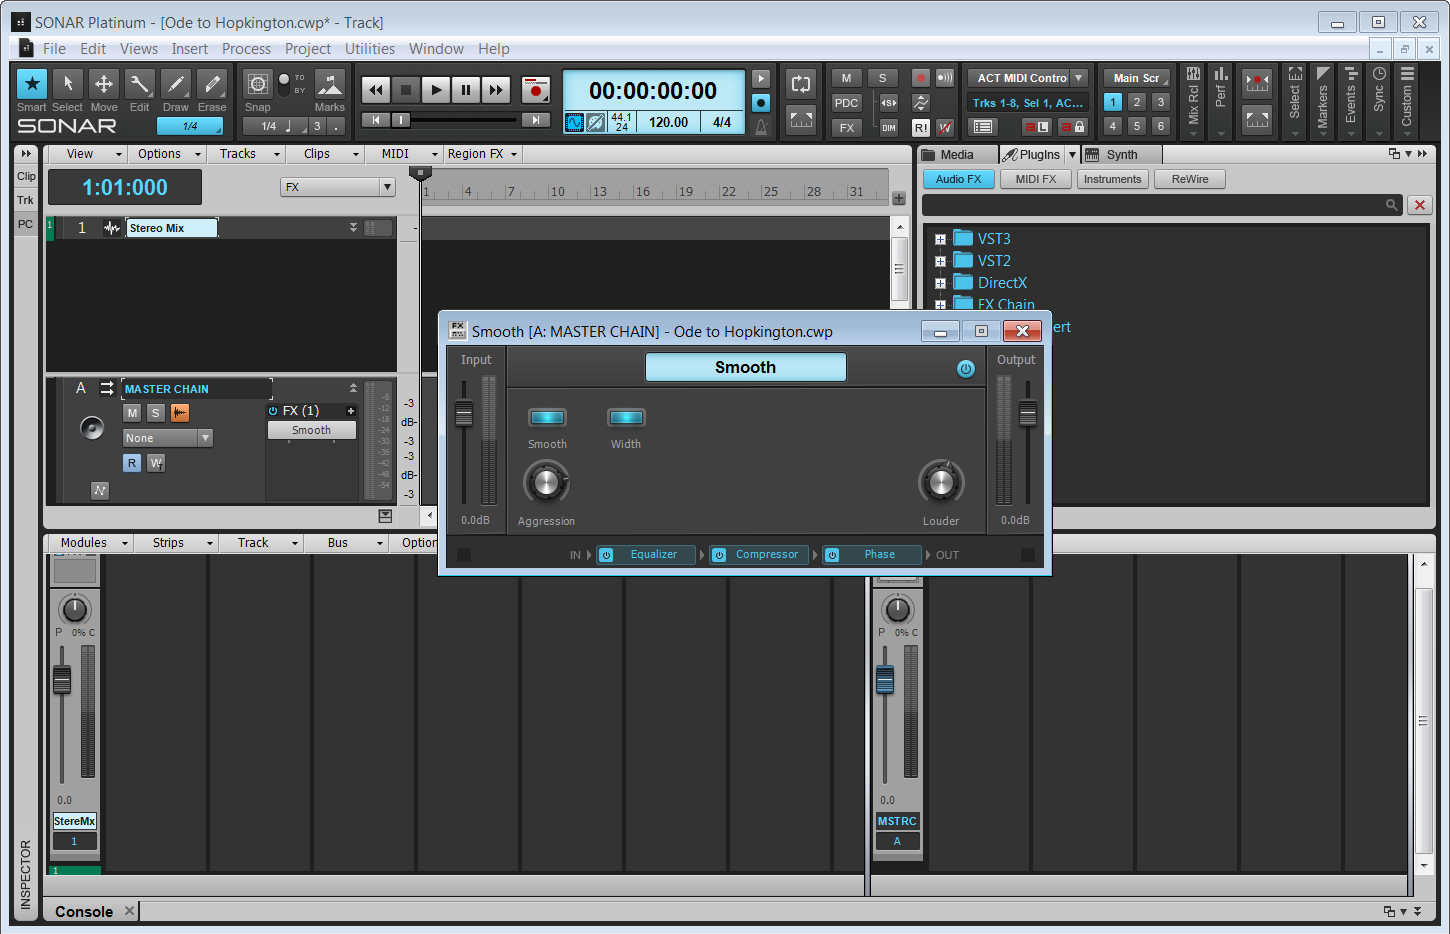The width and height of the screenshot is (1450, 934).
Task: Choose the Select tool
Action: [68, 84]
